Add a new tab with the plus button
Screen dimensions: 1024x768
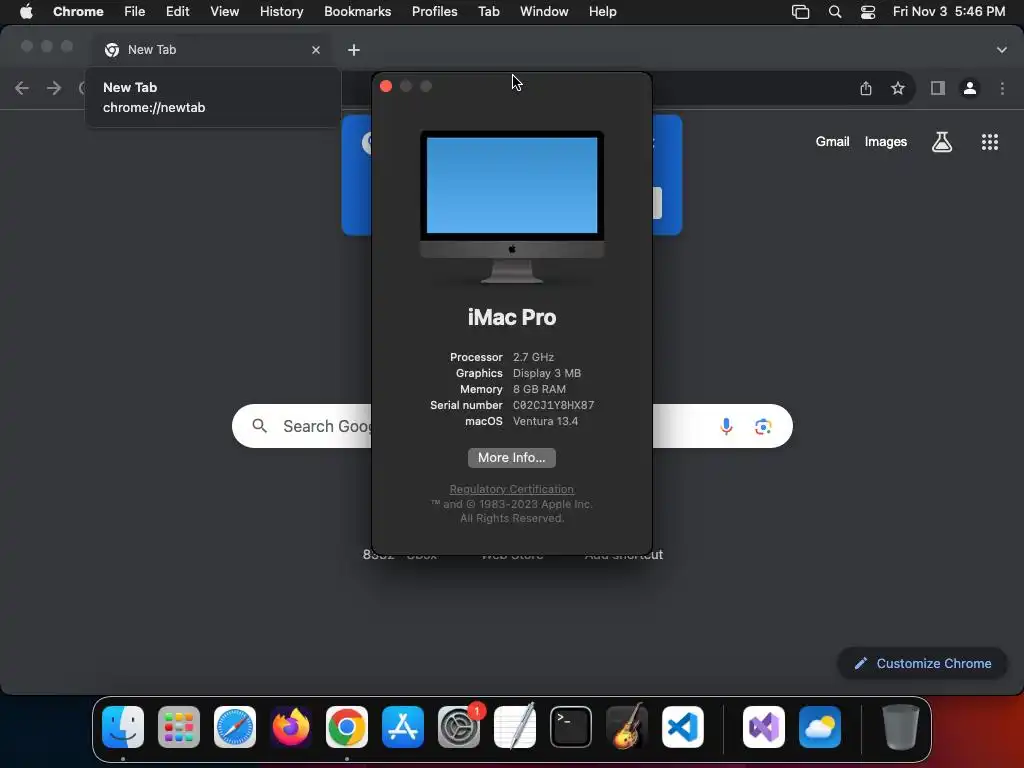click(x=354, y=50)
